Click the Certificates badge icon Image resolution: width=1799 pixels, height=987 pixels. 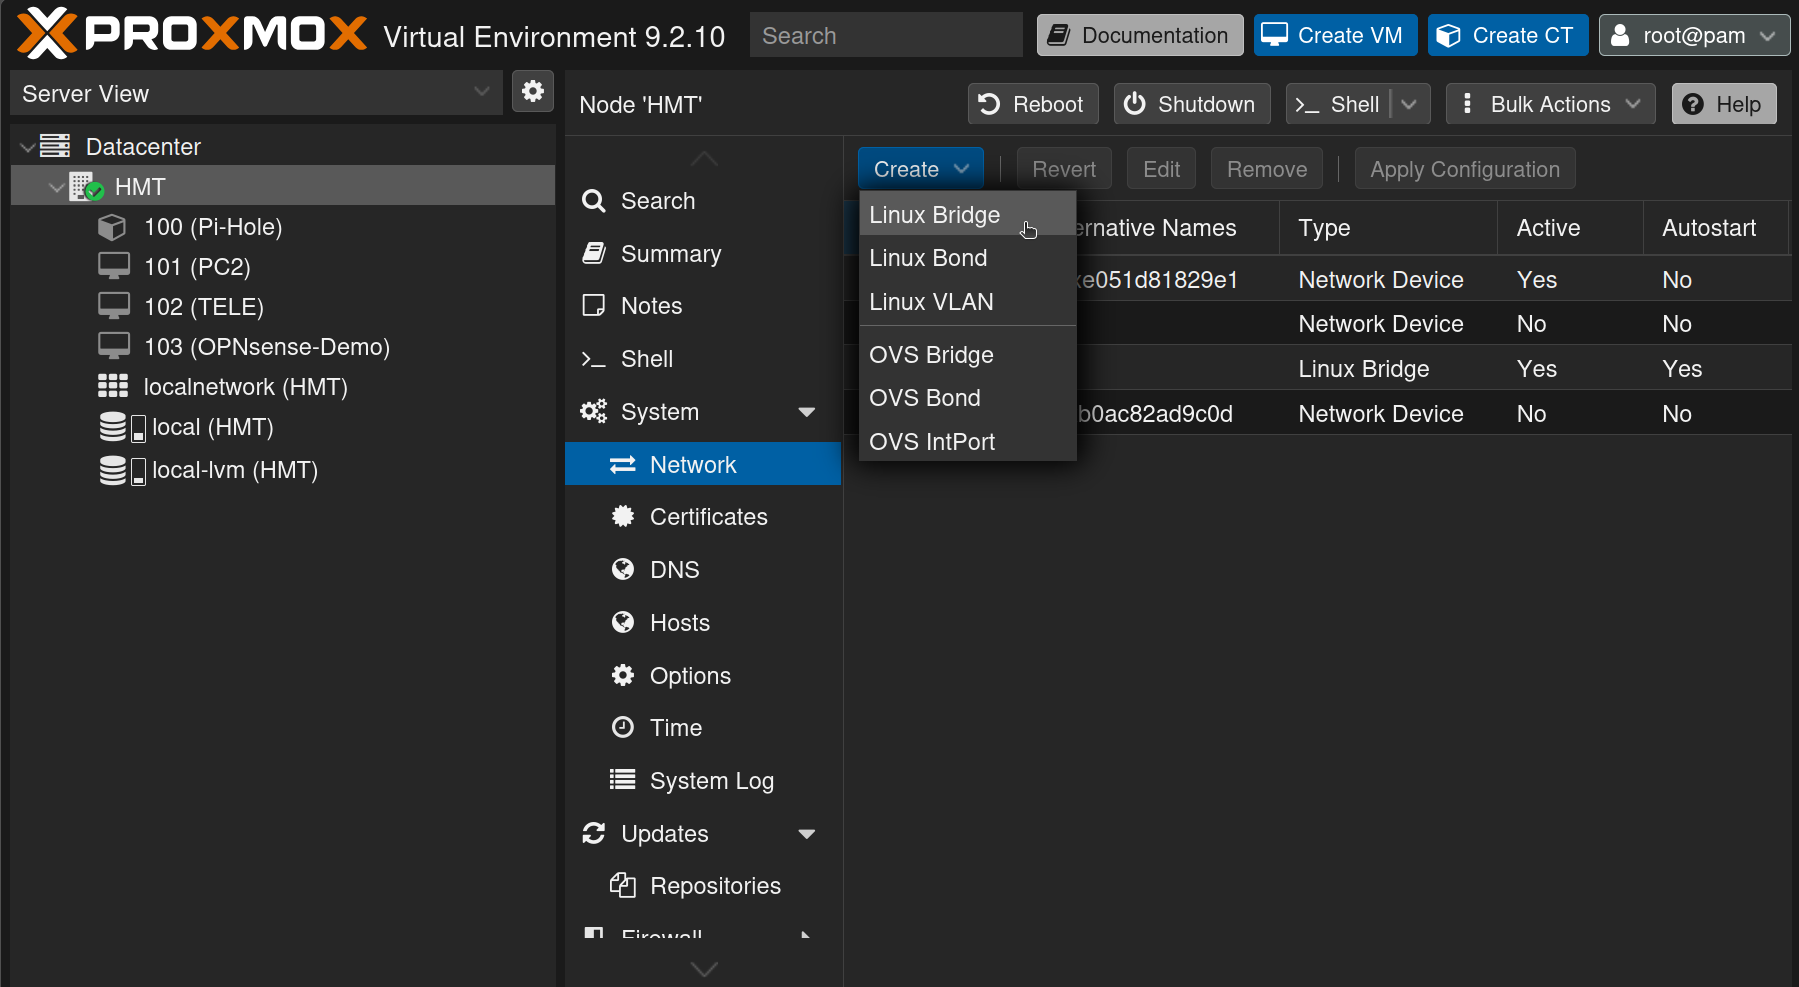pos(623,516)
